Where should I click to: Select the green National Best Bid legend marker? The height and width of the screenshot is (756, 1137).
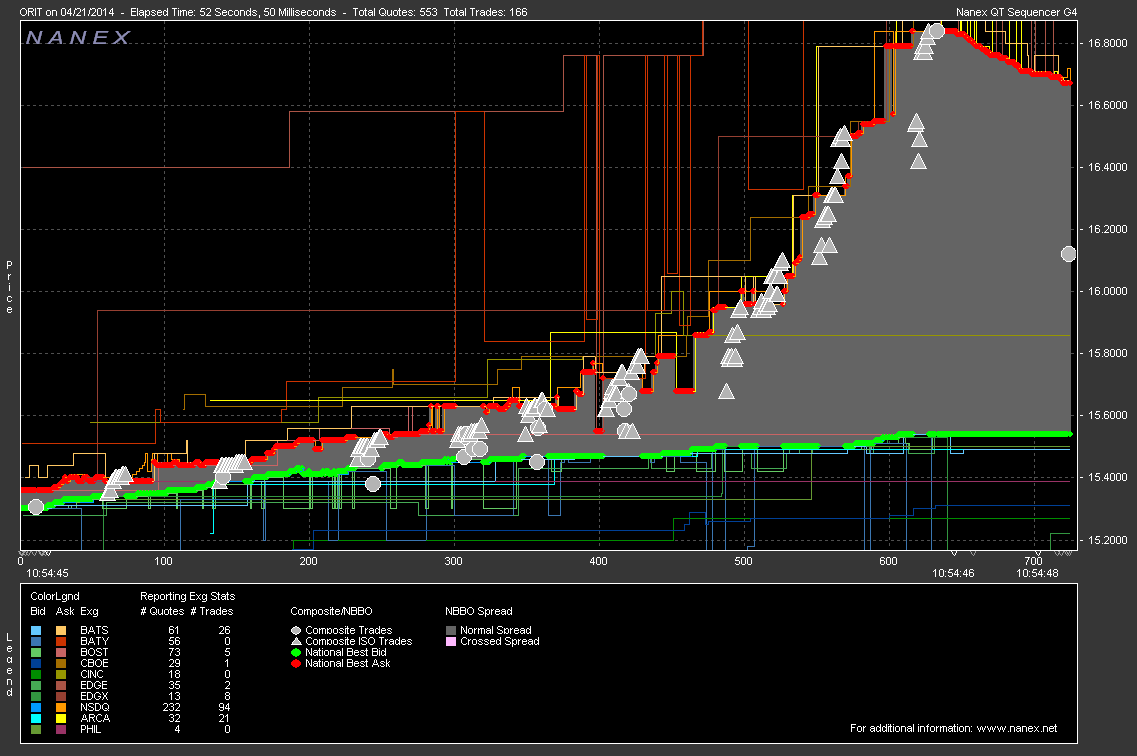[x=296, y=652]
